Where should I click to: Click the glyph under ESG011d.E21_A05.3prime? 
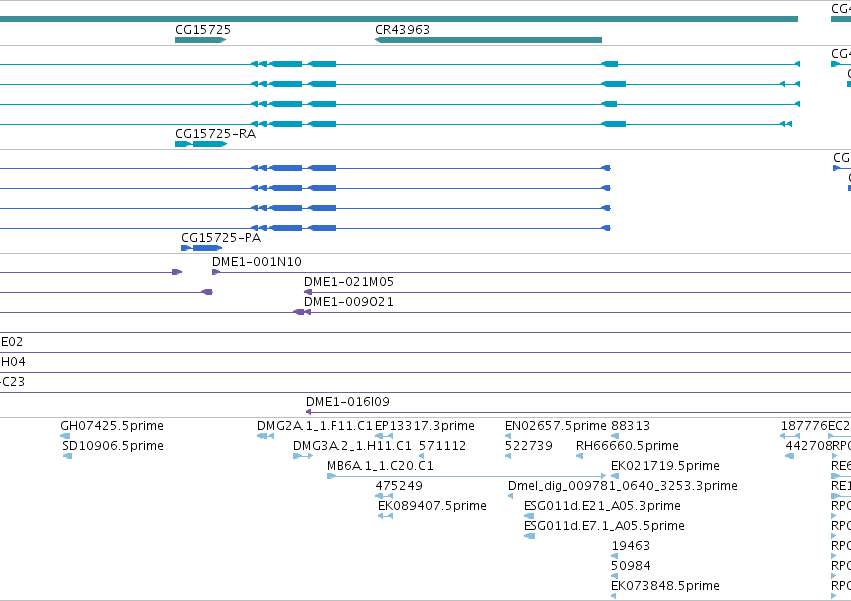529,516
